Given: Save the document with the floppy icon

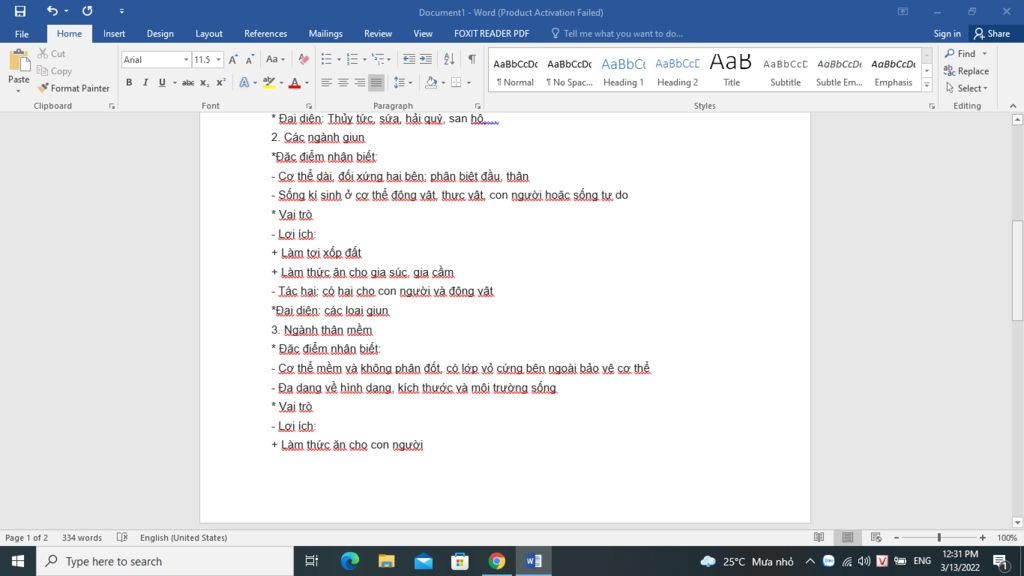Looking at the screenshot, I should pos(20,11).
